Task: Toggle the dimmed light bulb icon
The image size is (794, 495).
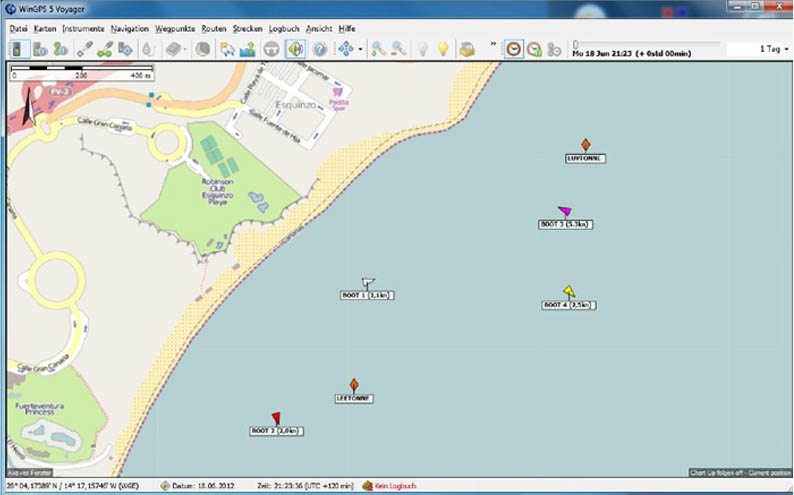Action: (x=422, y=49)
